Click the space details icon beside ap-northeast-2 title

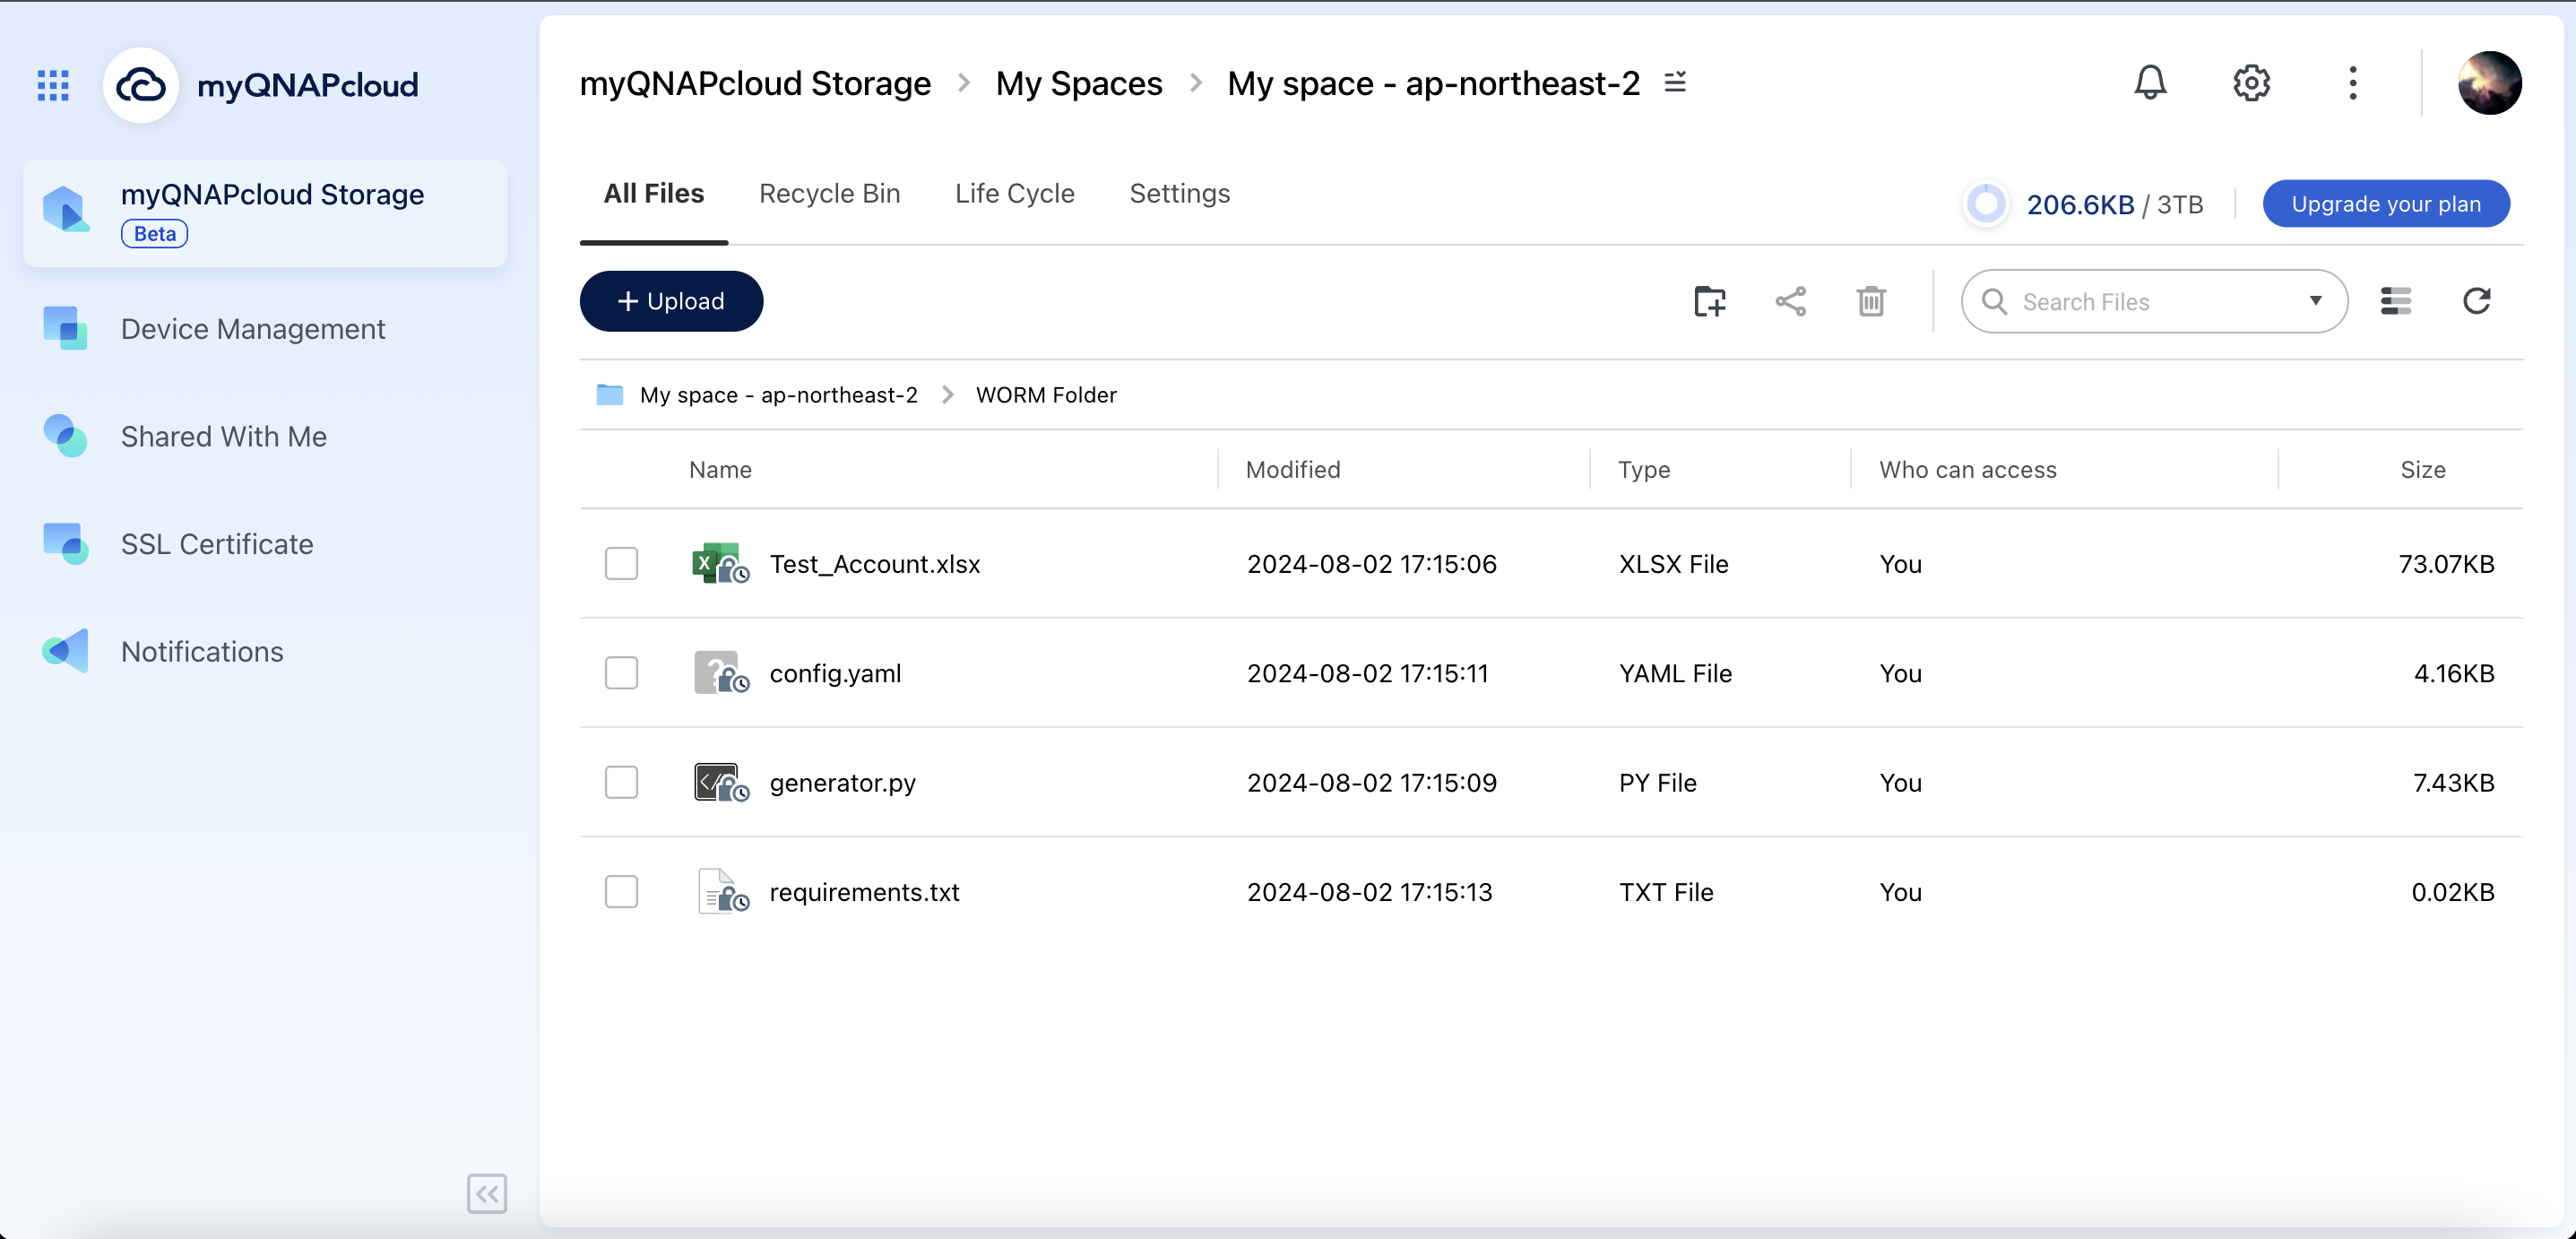point(1675,83)
